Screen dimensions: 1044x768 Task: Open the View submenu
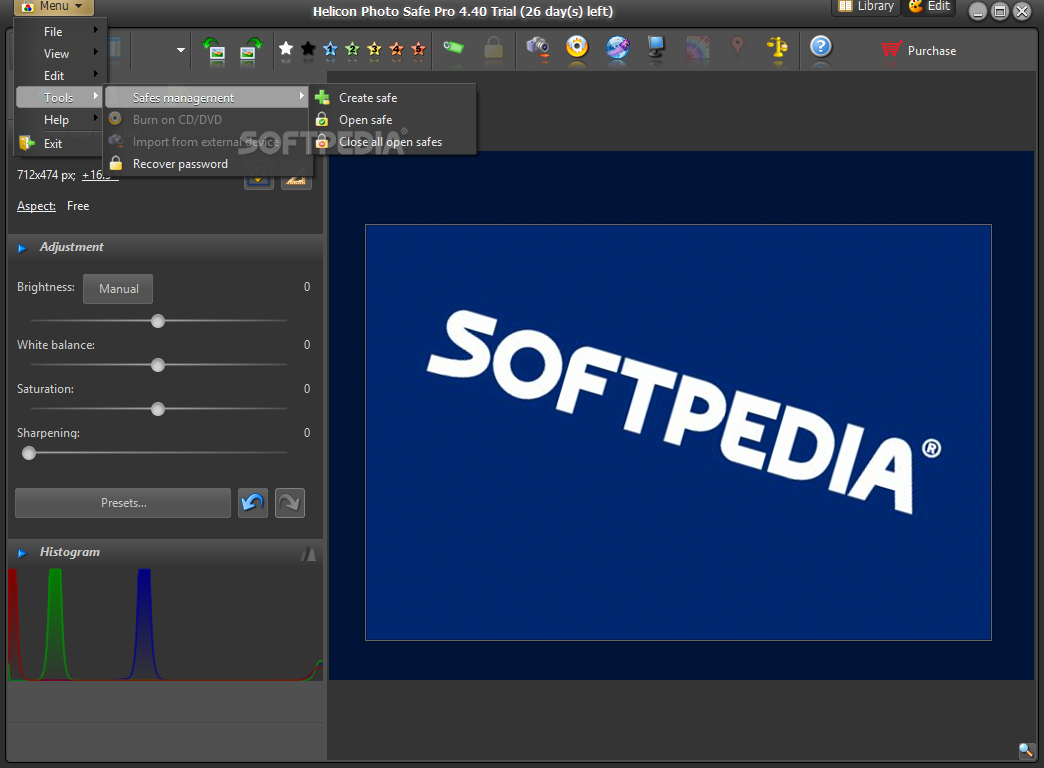tap(59, 53)
